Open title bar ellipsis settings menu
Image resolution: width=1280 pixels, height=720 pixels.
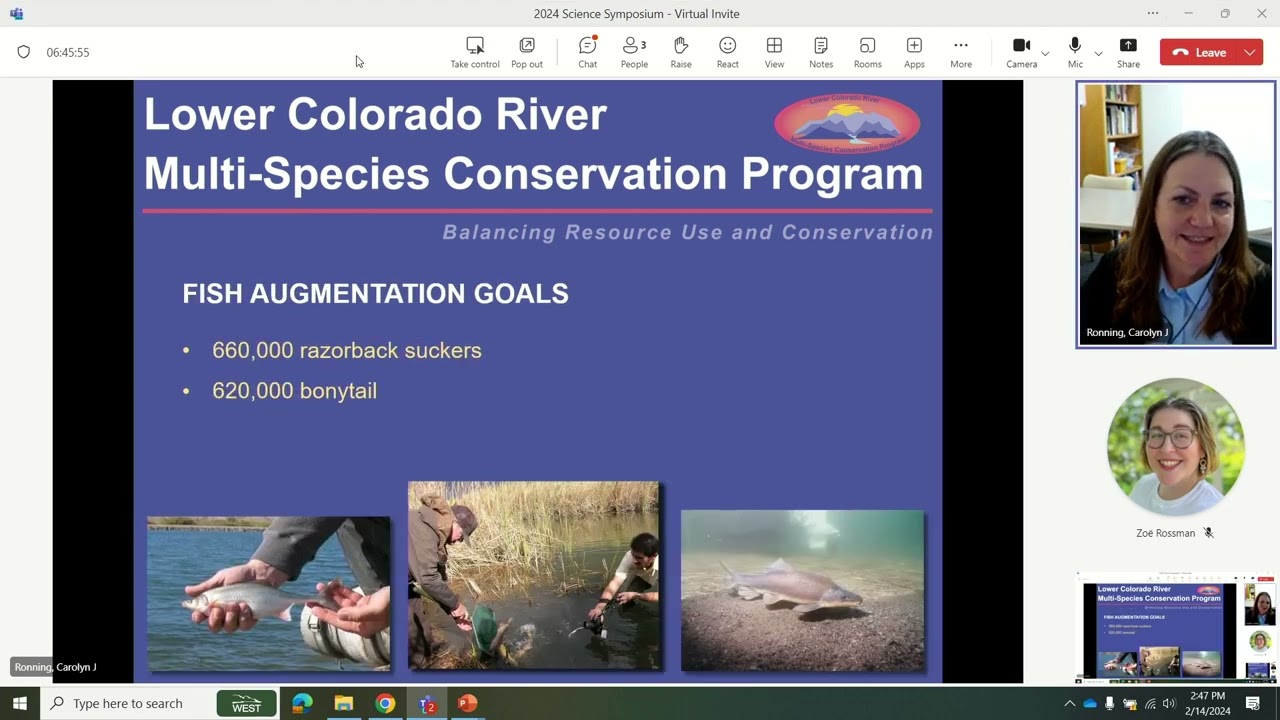click(1153, 14)
